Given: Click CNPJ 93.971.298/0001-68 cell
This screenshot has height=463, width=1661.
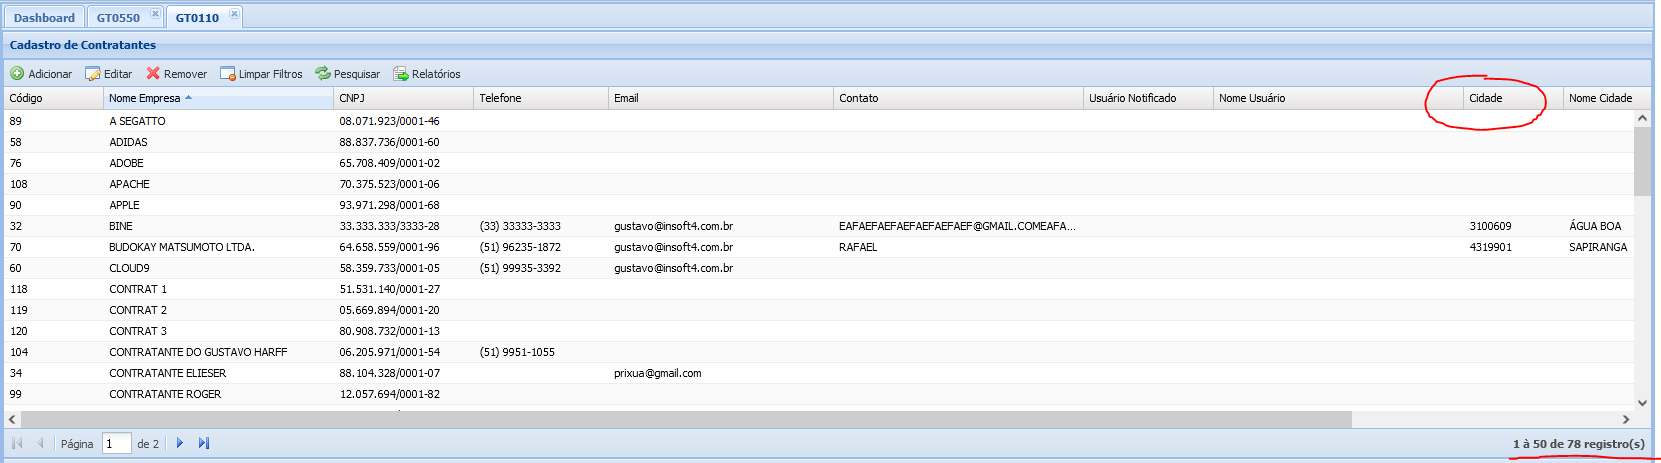Looking at the screenshot, I should [x=403, y=205].
